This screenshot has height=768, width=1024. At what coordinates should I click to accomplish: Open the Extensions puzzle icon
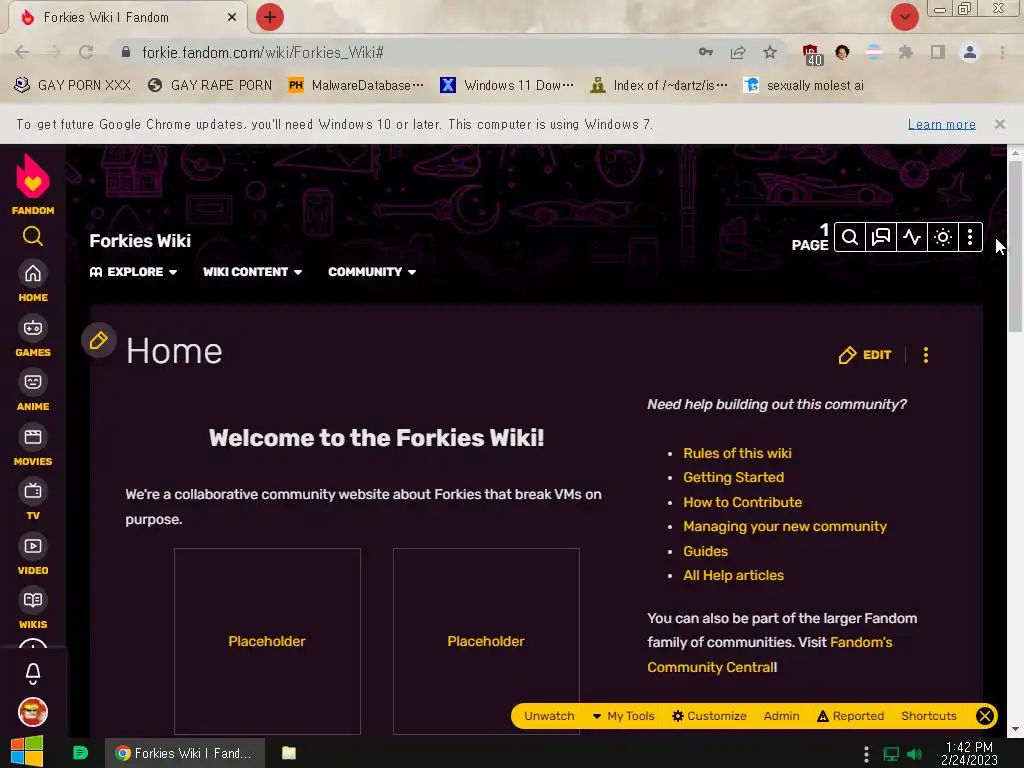pyautogui.click(x=905, y=52)
